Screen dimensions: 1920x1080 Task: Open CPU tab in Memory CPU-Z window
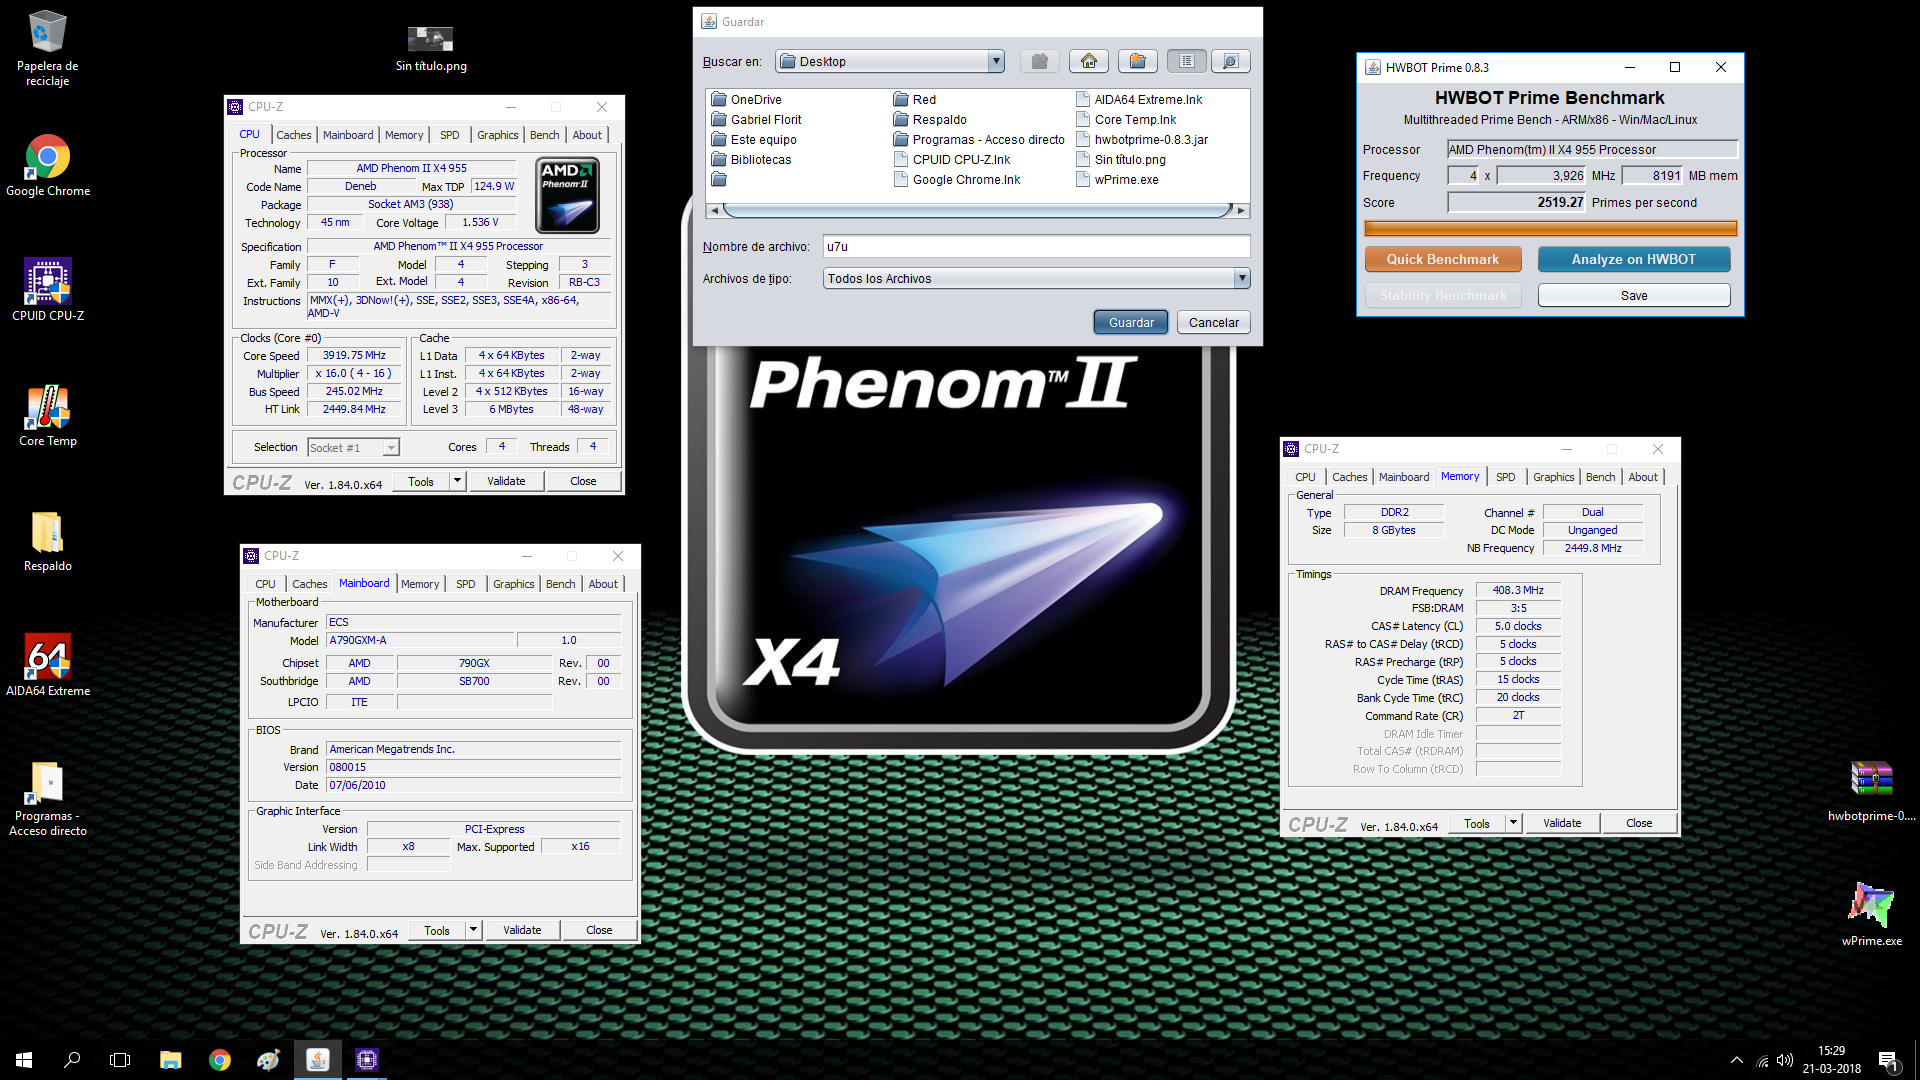[x=1306, y=477]
